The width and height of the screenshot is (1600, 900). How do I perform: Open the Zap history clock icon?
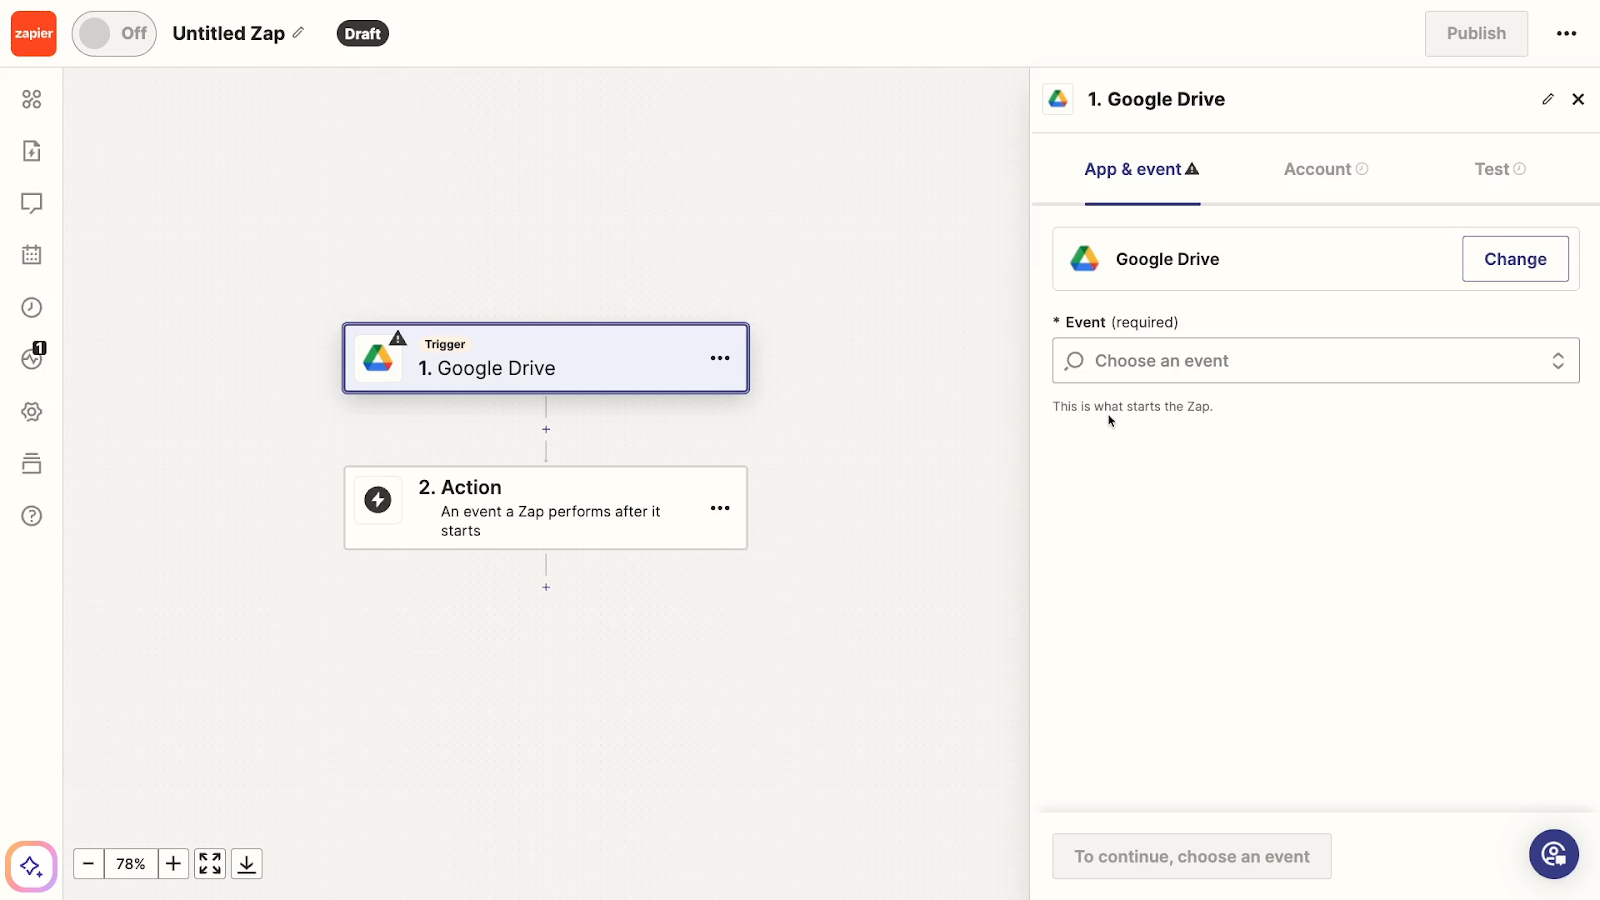coord(32,307)
